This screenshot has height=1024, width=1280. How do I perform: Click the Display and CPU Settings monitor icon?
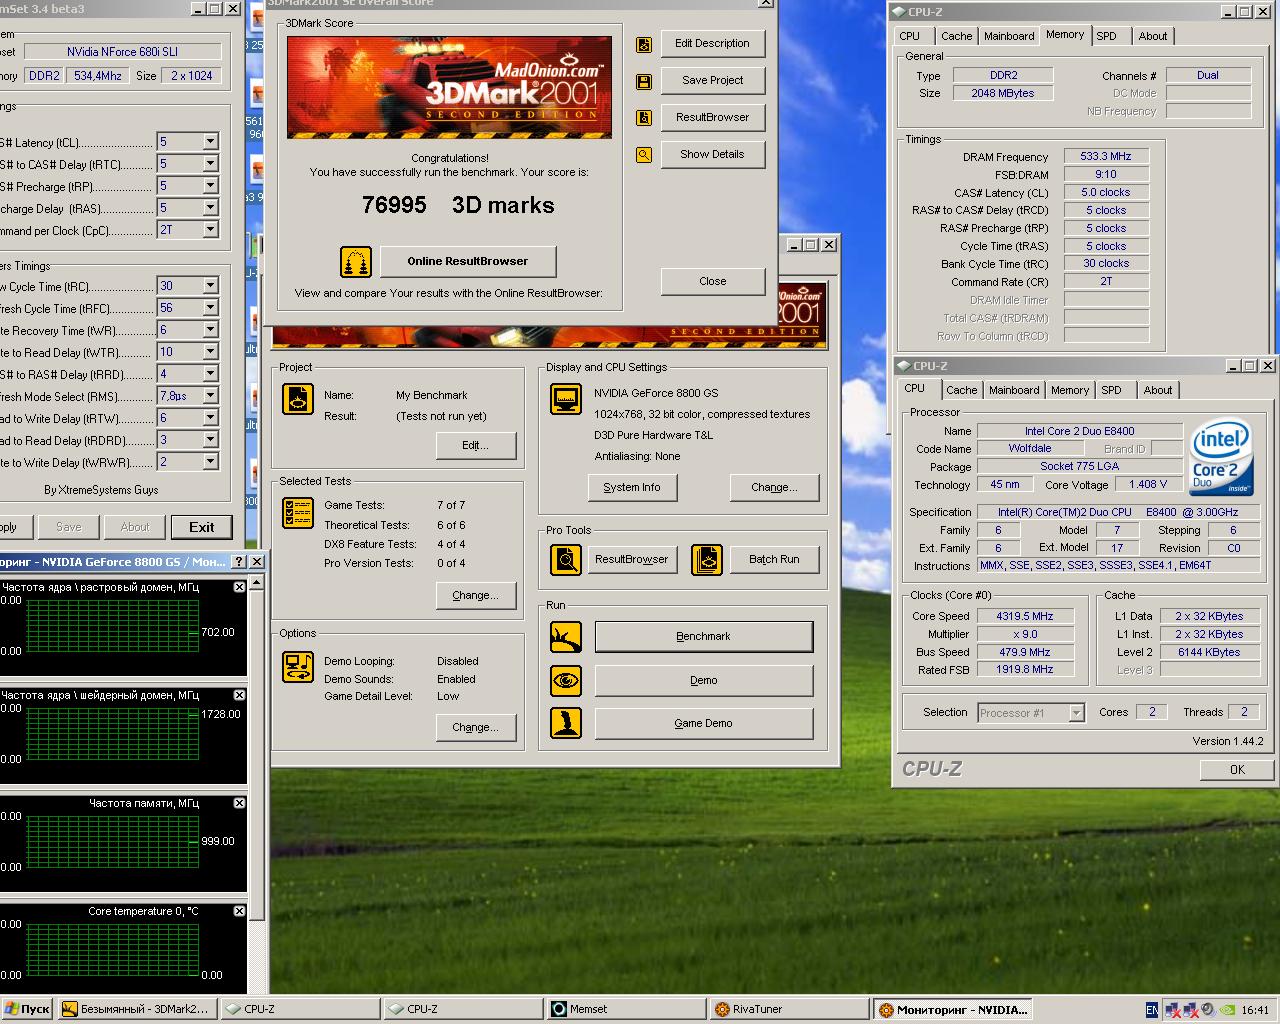[x=566, y=399]
